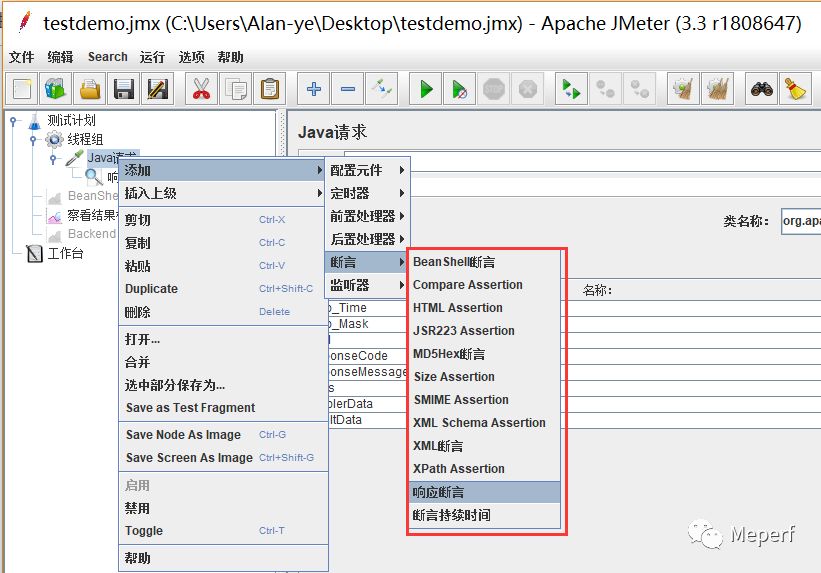The image size is (821, 573).
Task: Add a 断言持续时间 assertion
Action: (x=485, y=515)
